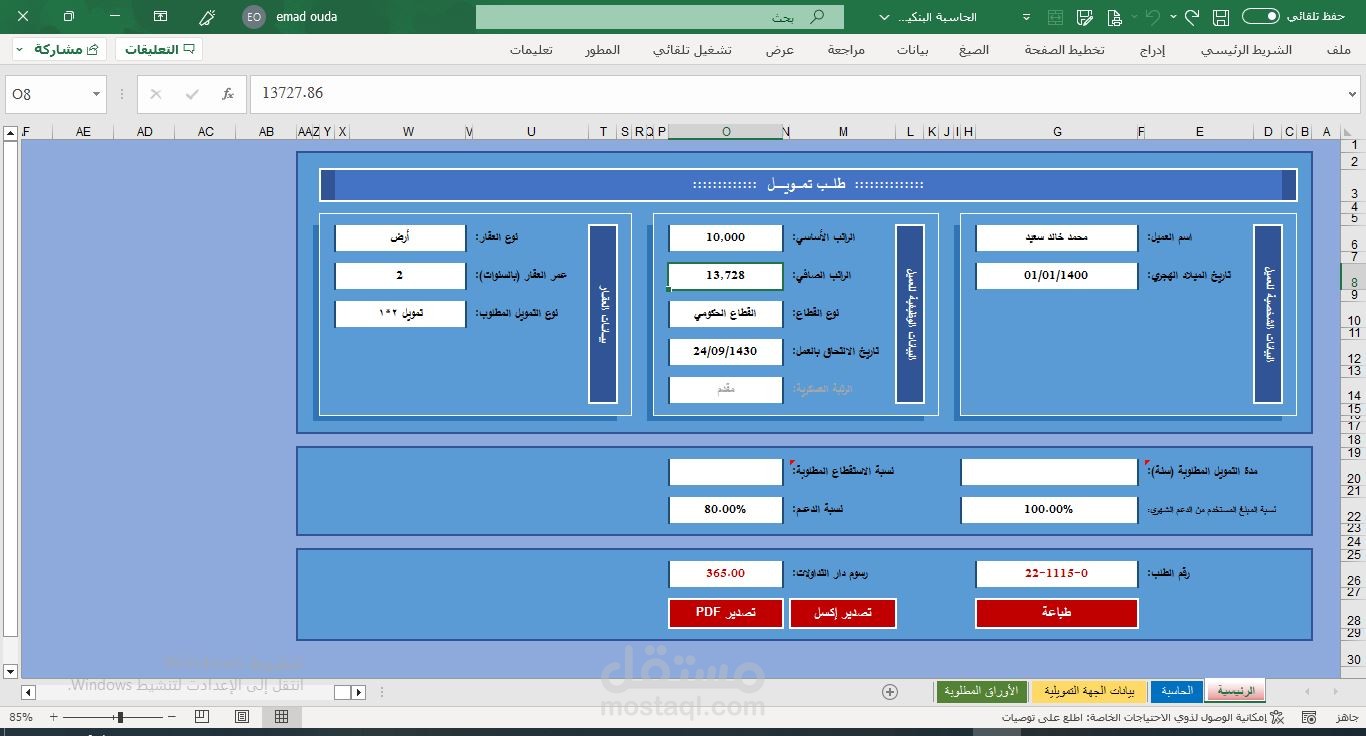
Task: Click the save-with-pen icon in quick access toolbar
Action: pos(1085,17)
